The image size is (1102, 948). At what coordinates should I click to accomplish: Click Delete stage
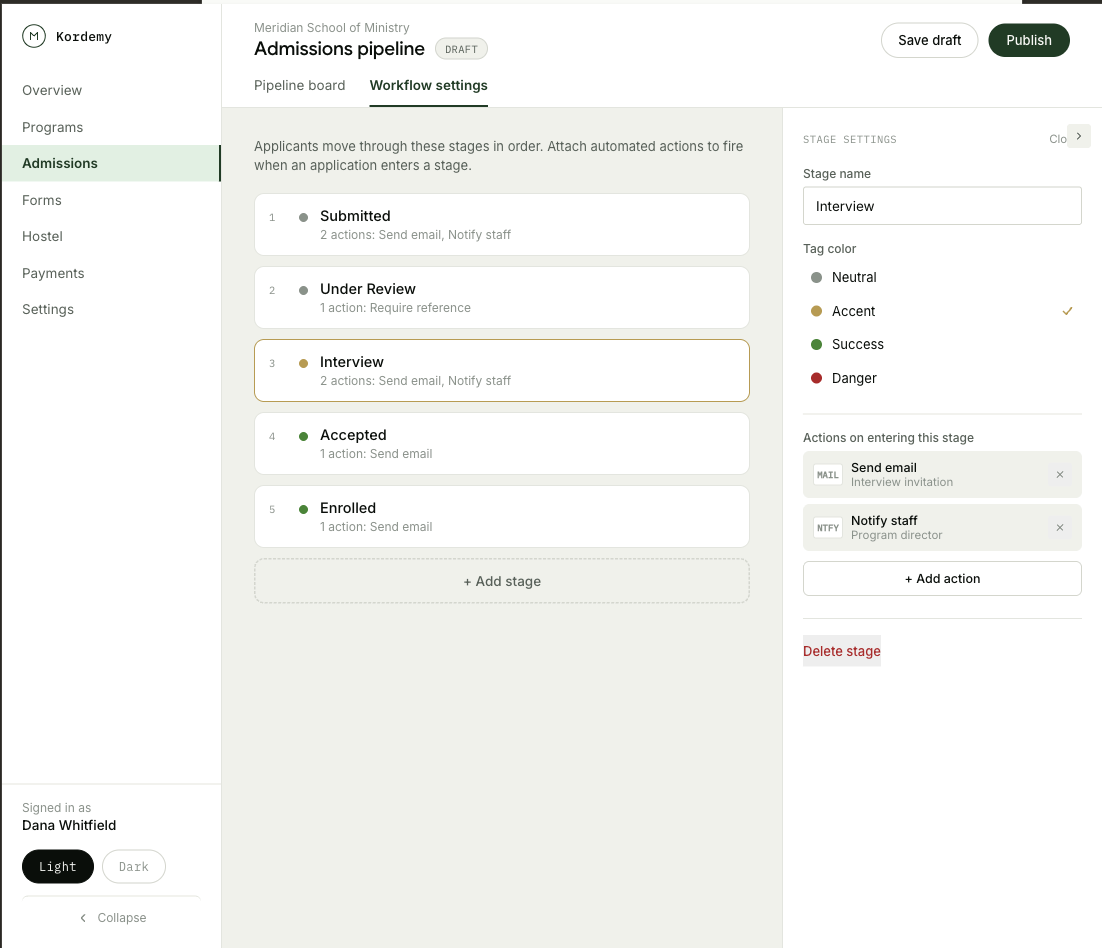pyautogui.click(x=841, y=651)
